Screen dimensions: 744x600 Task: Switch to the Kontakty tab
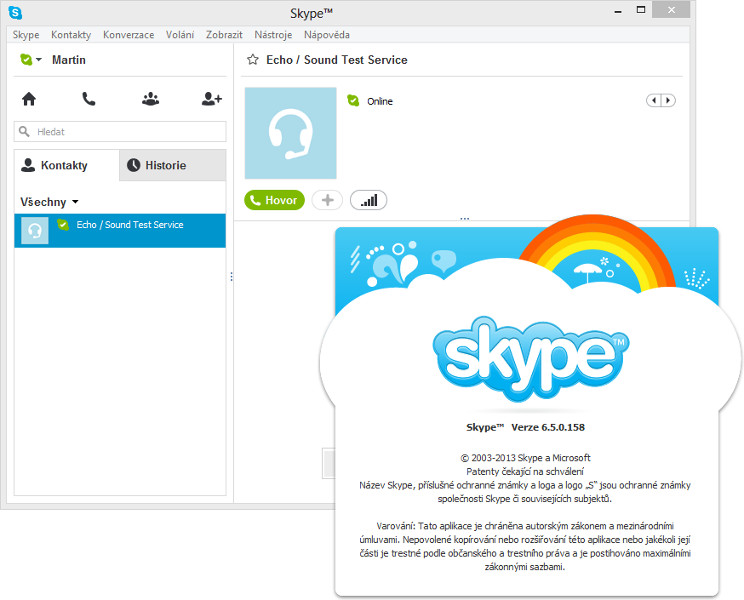tap(66, 165)
